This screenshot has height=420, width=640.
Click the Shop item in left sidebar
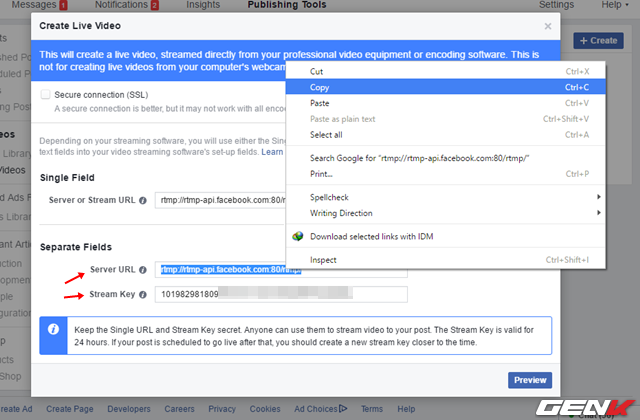point(11,376)
